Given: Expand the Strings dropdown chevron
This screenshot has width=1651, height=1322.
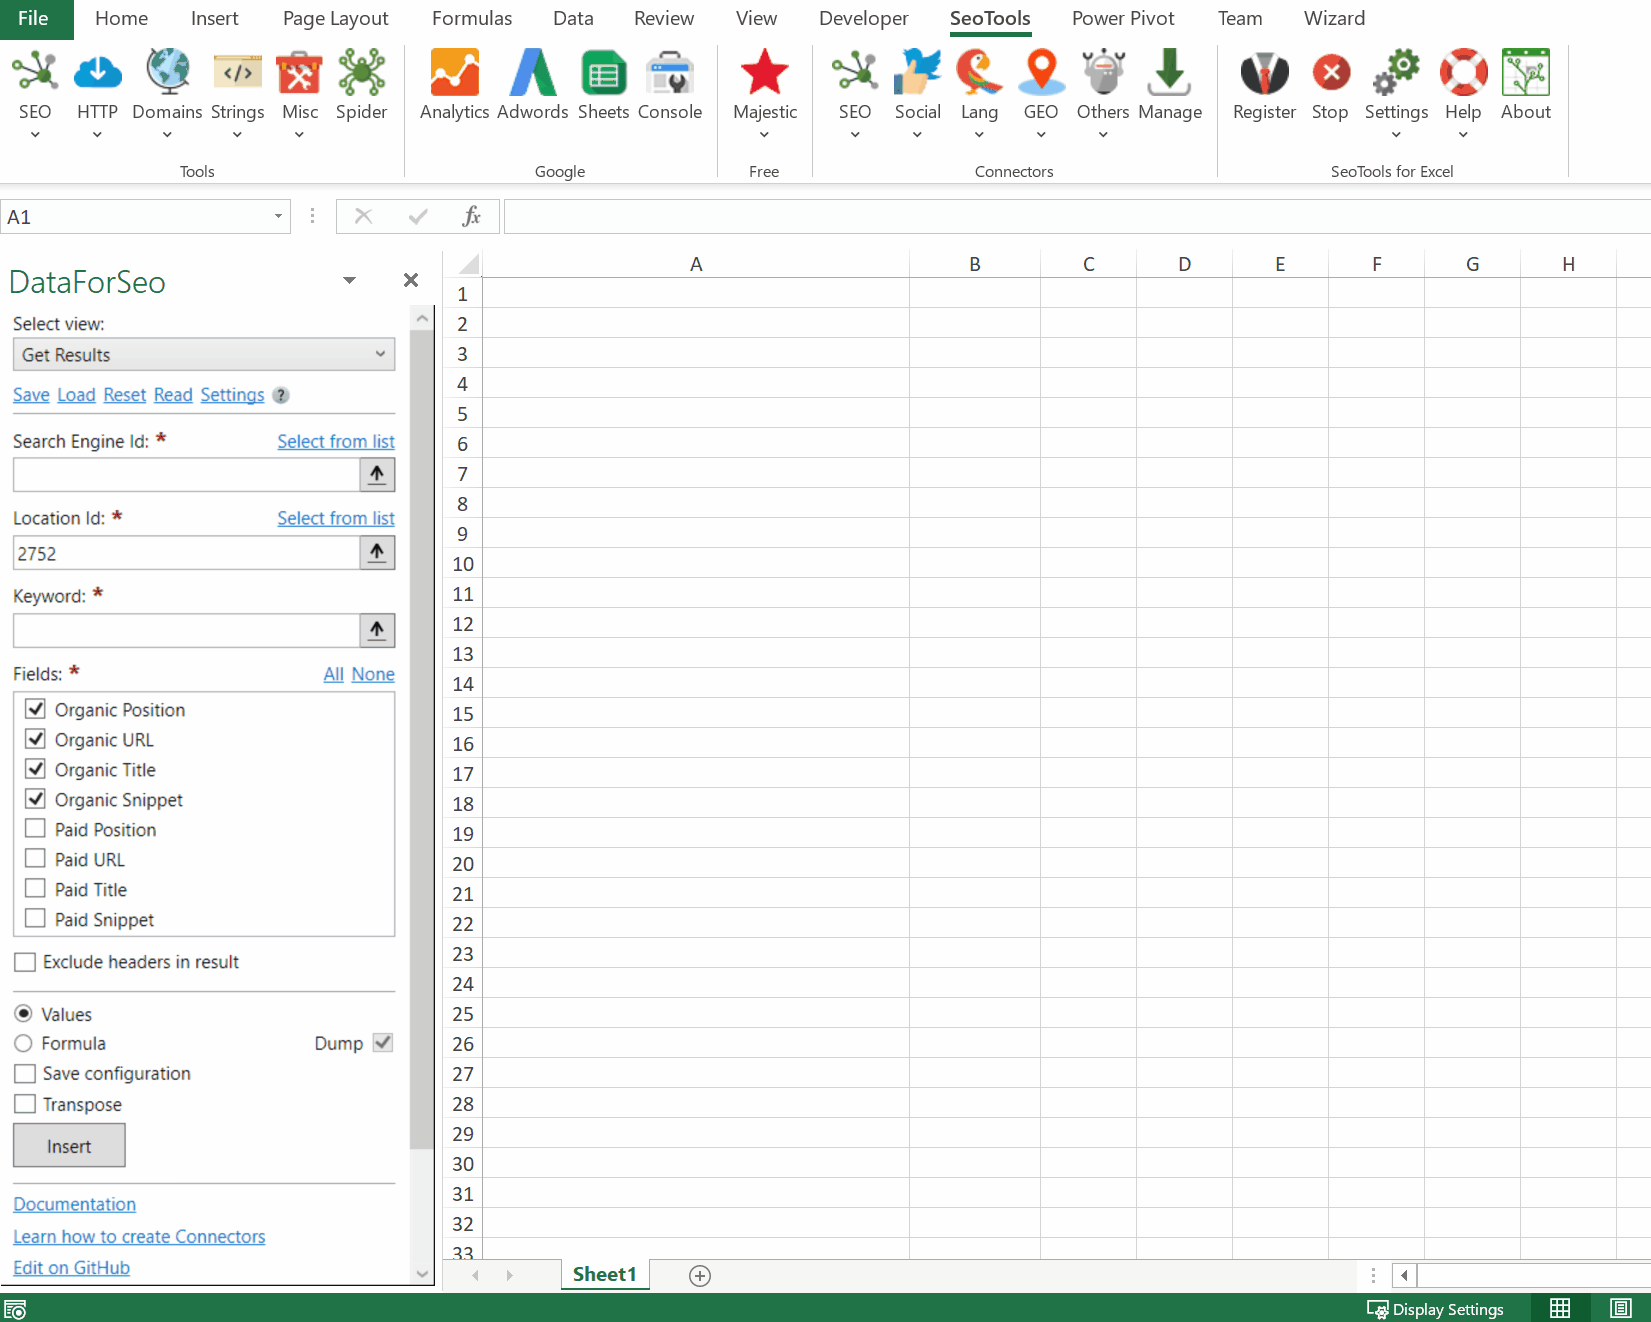Looking at the screenshot, I should (x=237, y=135).
